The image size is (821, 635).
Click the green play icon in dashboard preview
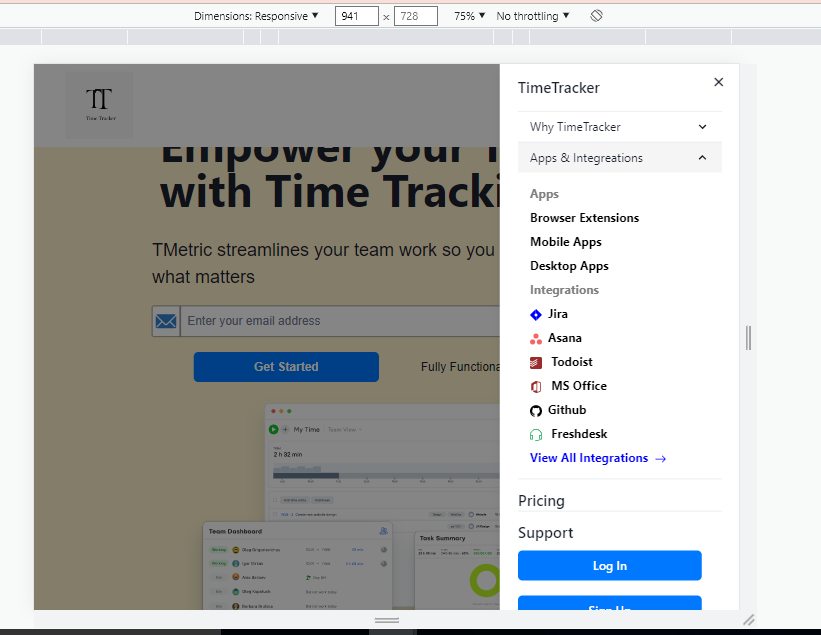[x=273, y=429]
